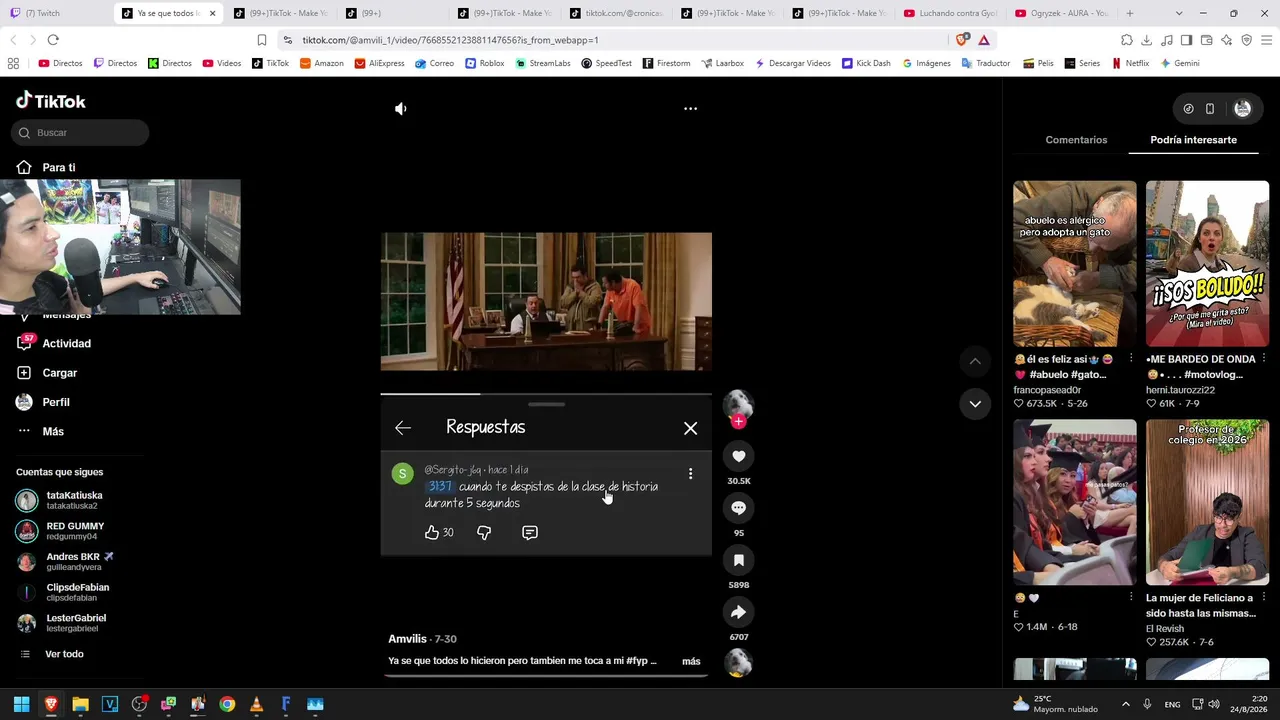Open the Brave hamburger main menu
Viewport: 1280px width, 720px height.
click(x=1267, y=40)
